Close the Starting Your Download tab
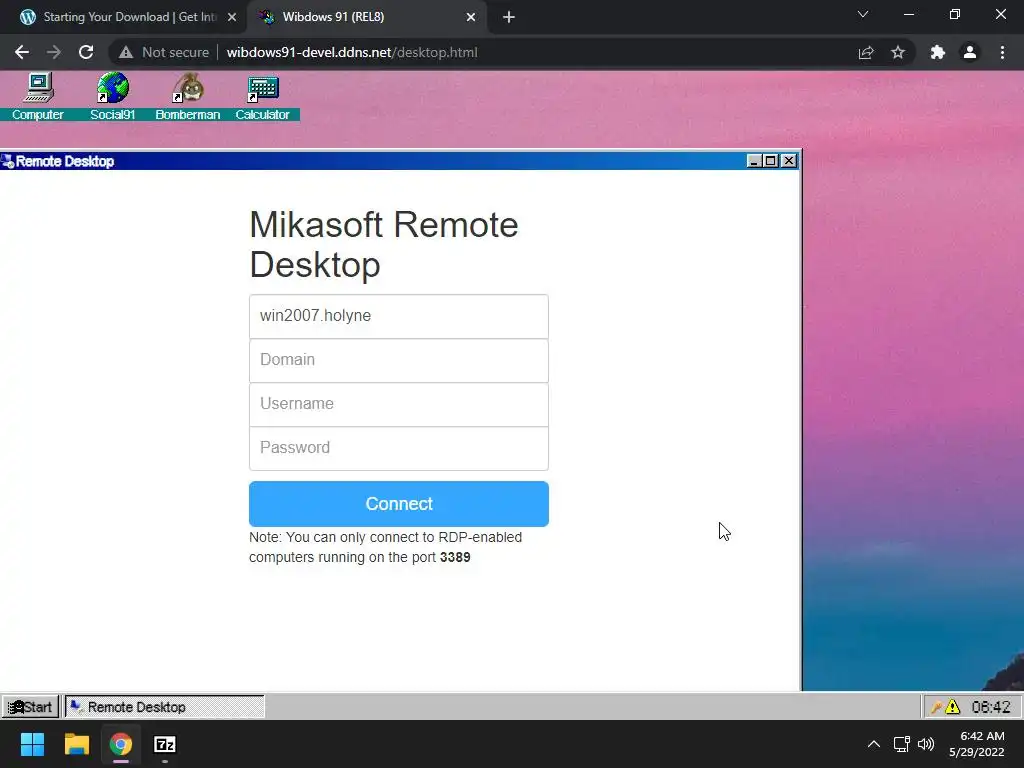Image resolution: width=1024 pixels, height=768 pixels. tap(231, 17)
